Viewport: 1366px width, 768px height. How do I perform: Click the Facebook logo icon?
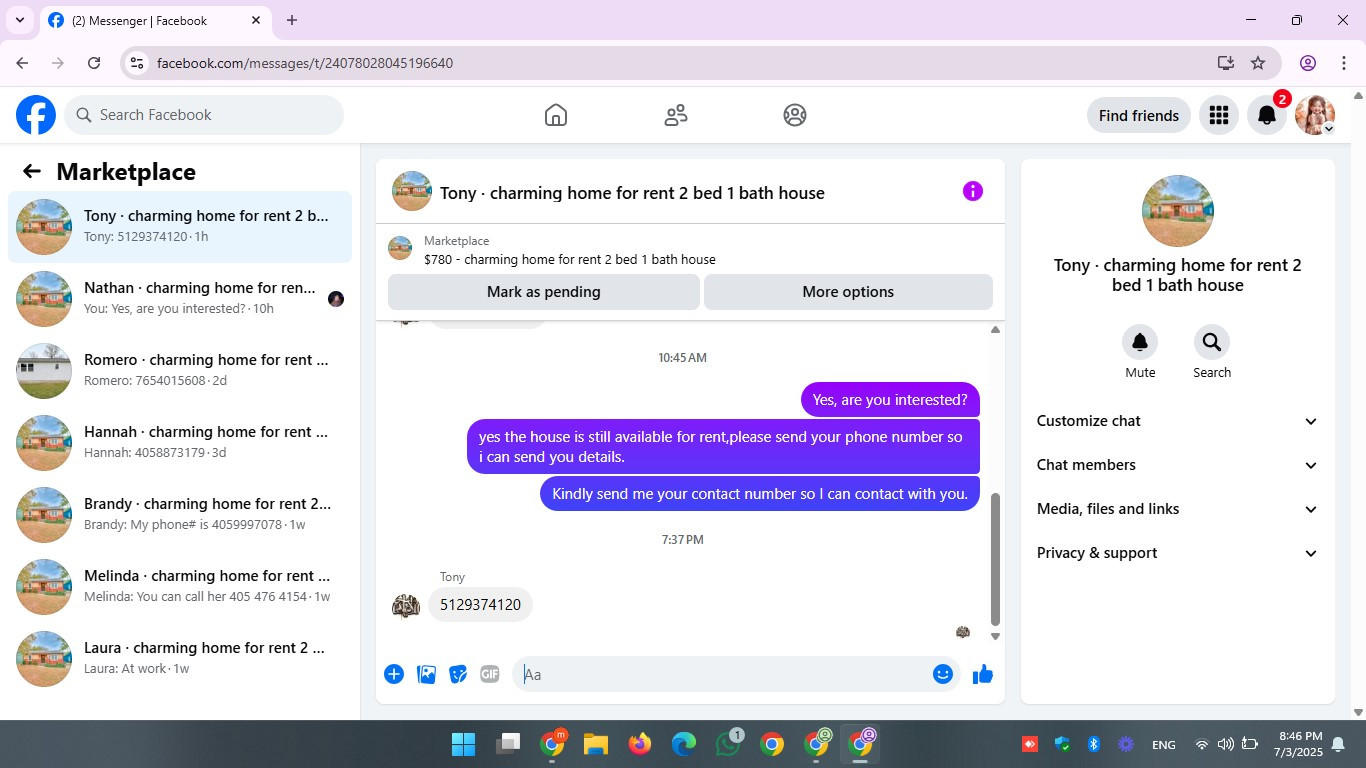(36, 115)
